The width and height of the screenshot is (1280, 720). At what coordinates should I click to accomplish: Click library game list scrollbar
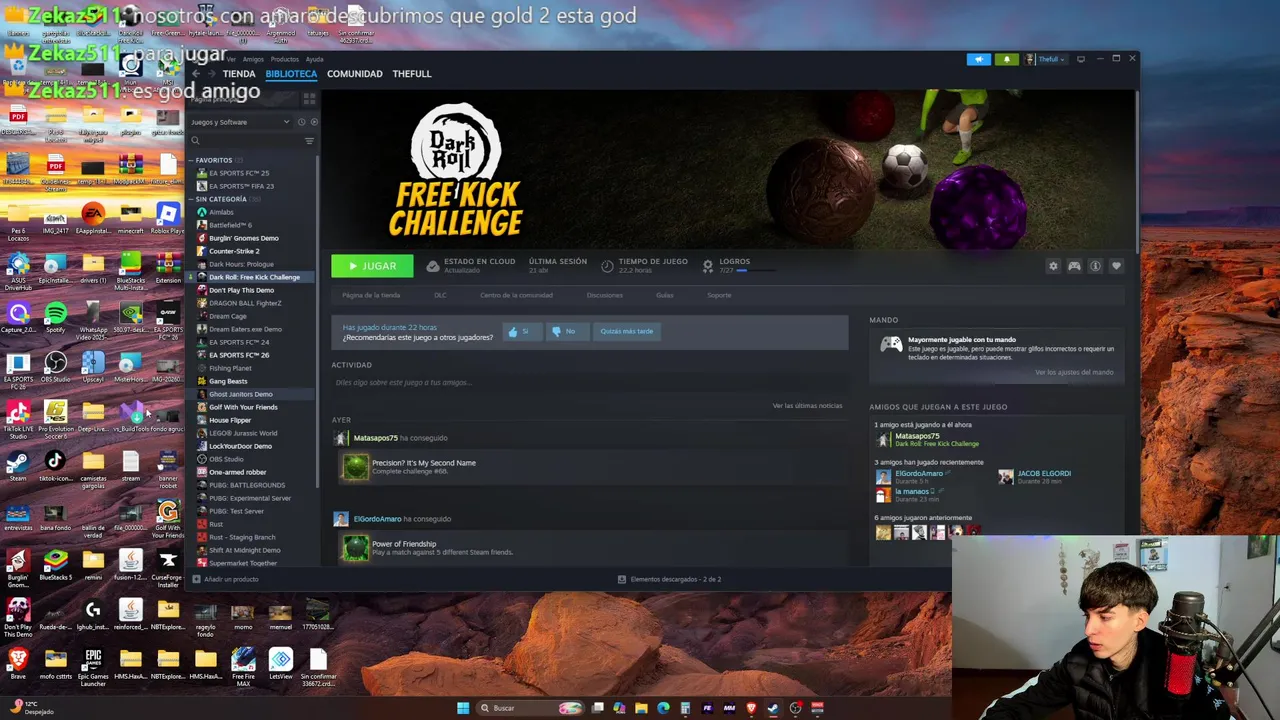click(x=318, y=320)
